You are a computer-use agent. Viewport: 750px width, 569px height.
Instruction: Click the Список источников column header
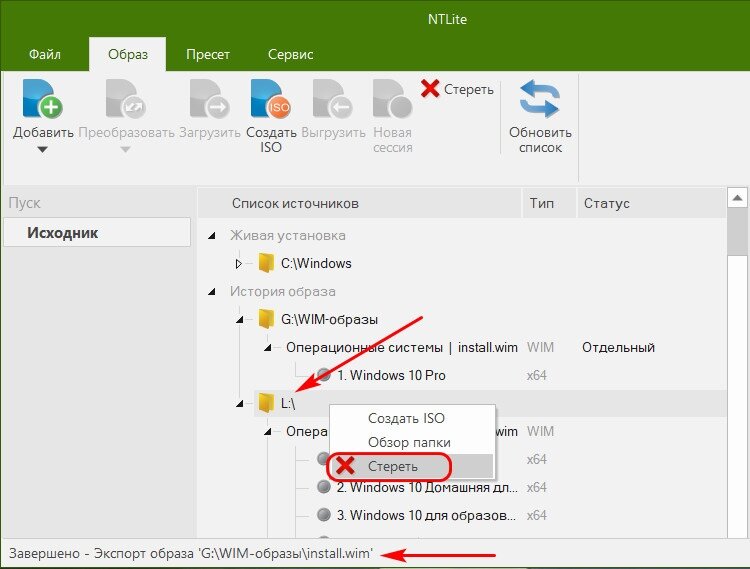pos(359,203)
